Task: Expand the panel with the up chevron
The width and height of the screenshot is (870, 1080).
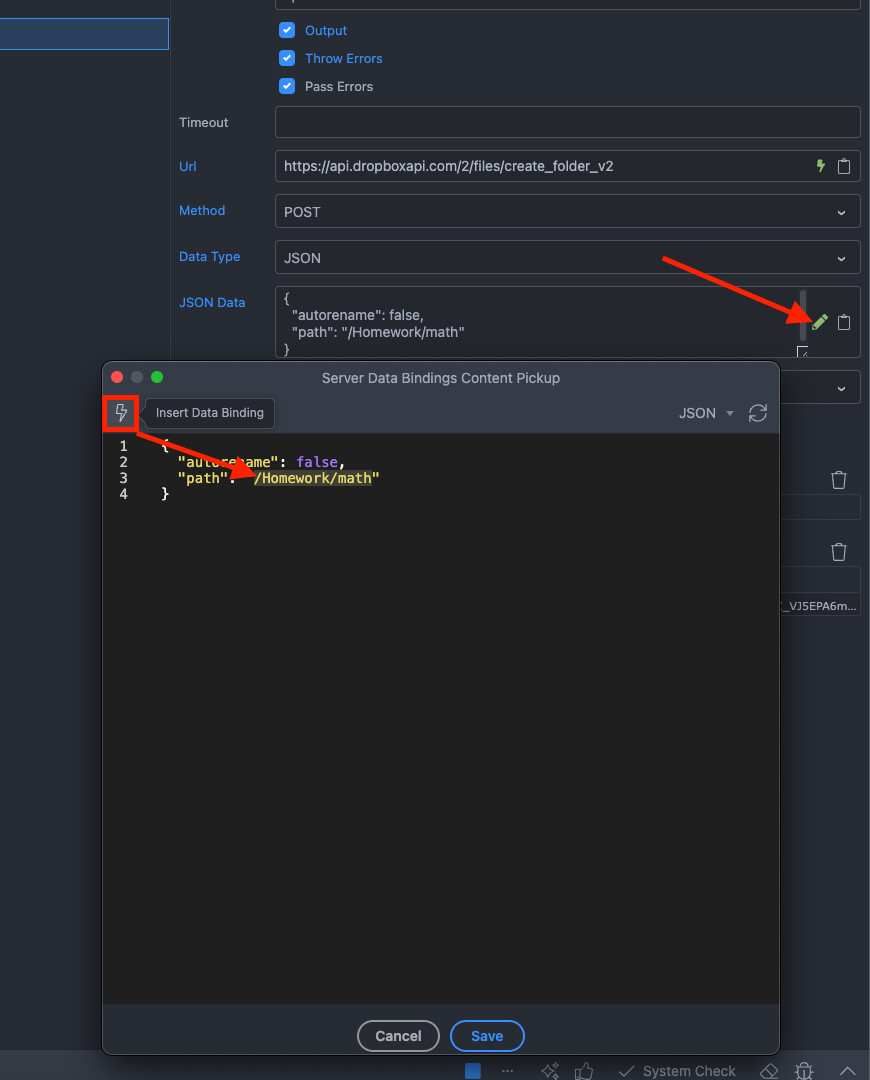Action: click(x=847, y=1071)
